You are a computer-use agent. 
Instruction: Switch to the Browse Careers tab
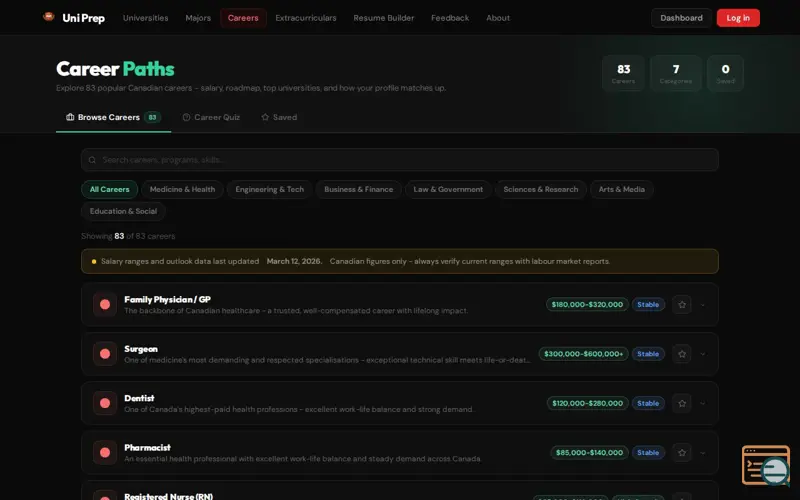click(x=113, y=117)
